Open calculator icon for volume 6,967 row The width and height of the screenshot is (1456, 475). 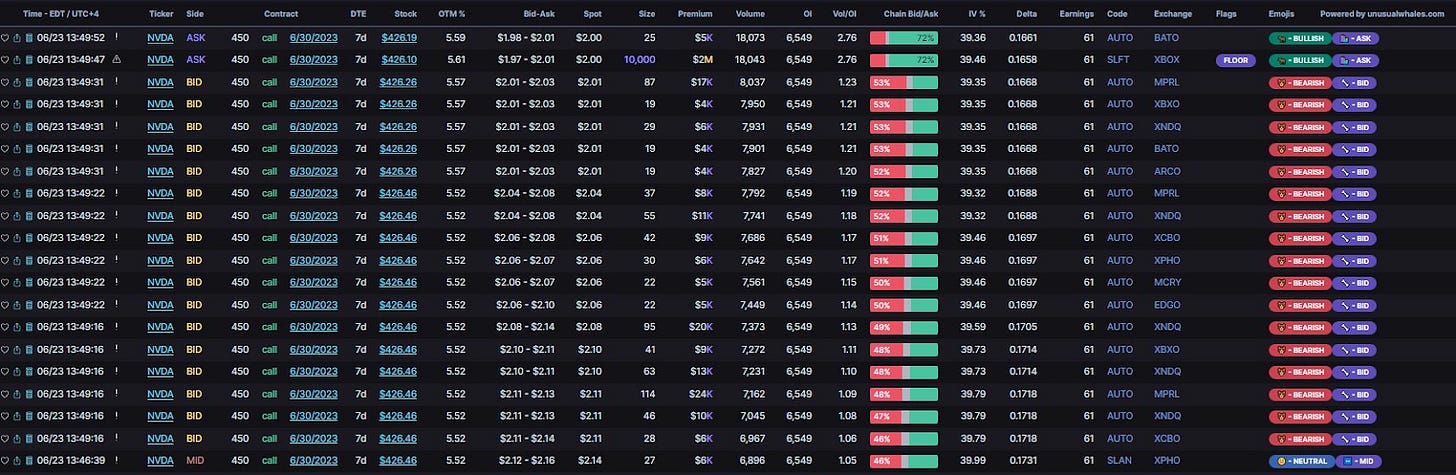click(x=29, y=438)
